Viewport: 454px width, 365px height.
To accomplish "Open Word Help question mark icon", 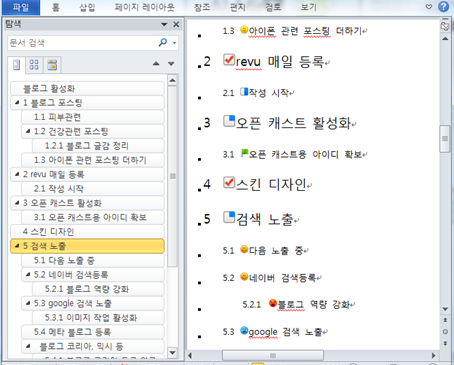I will tap(443, 6).
